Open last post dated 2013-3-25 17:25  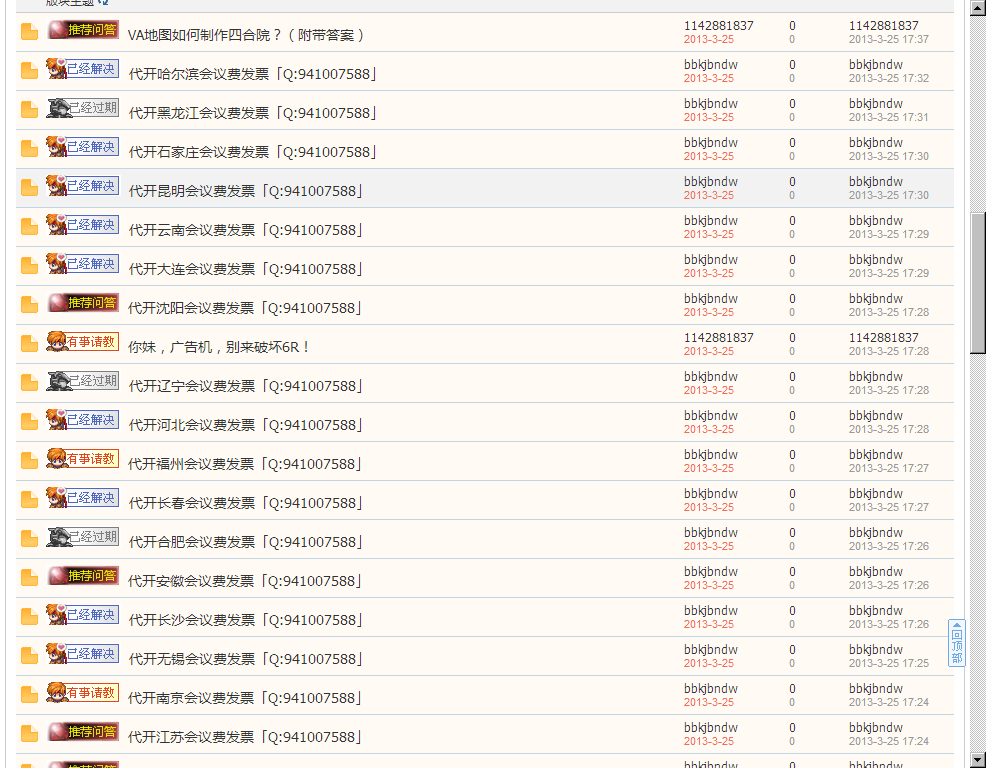point(889,663)
